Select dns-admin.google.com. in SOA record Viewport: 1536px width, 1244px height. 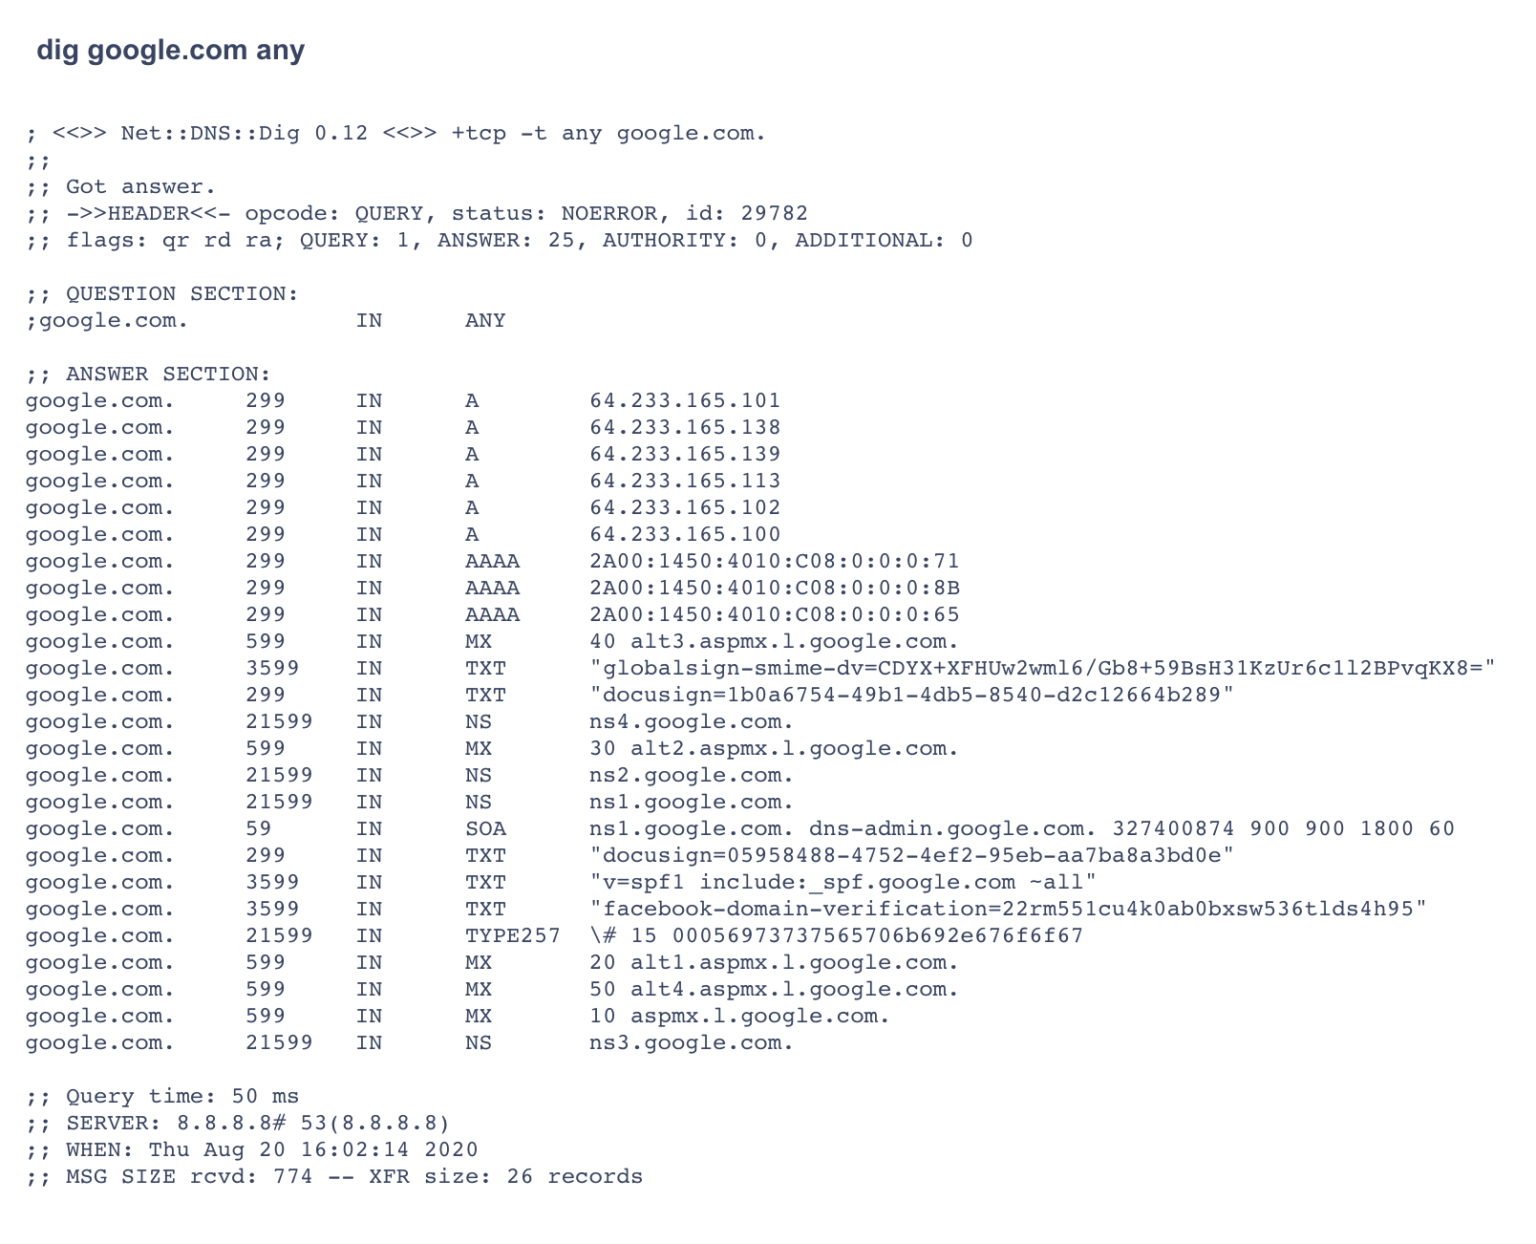tap(953, 829)
